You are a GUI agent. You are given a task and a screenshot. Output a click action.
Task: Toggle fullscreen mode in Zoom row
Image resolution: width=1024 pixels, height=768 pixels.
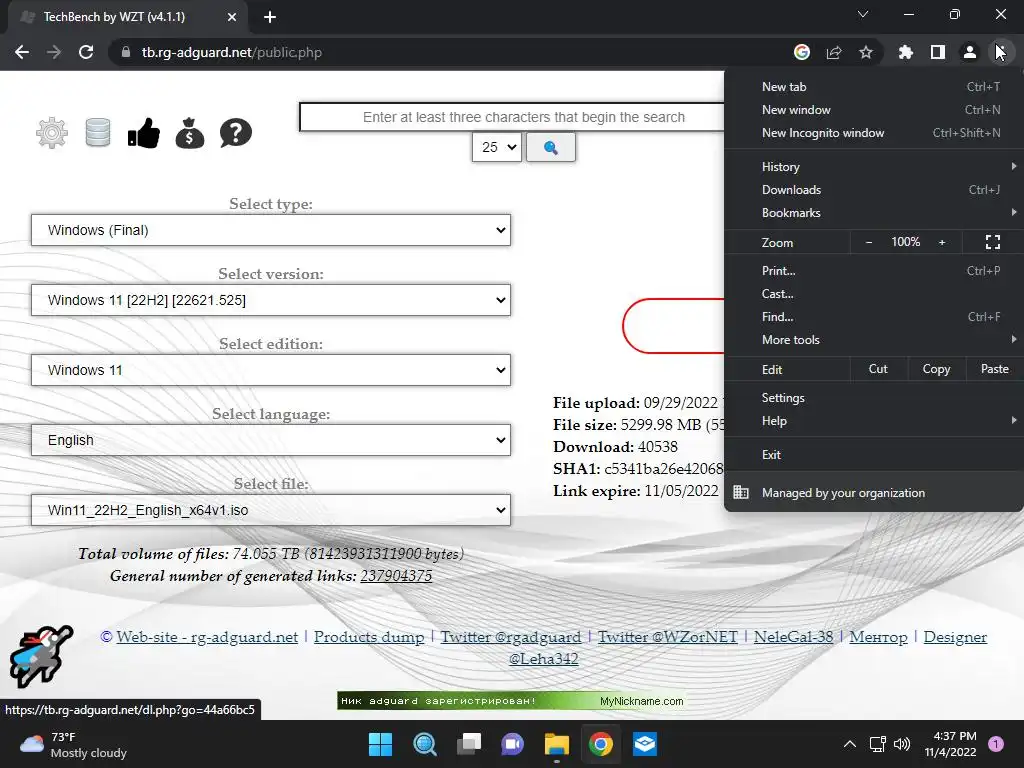993,242
